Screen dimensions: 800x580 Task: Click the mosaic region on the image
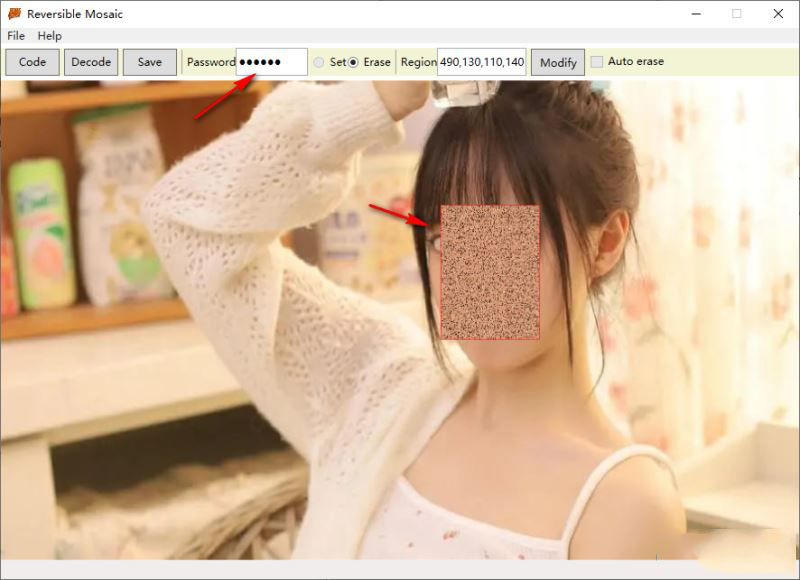(x=490, y=272)
